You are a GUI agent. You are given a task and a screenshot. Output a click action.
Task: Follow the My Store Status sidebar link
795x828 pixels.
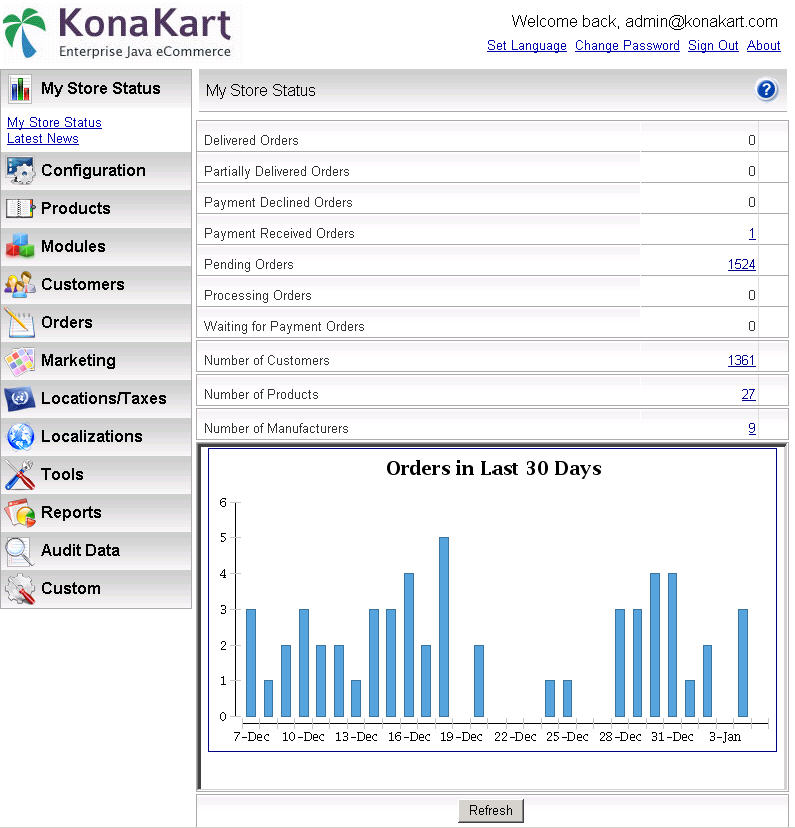pos(54,123)
